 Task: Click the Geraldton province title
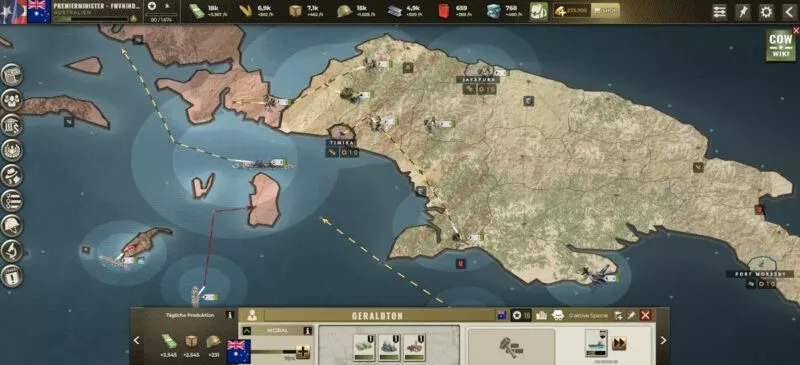377,316
